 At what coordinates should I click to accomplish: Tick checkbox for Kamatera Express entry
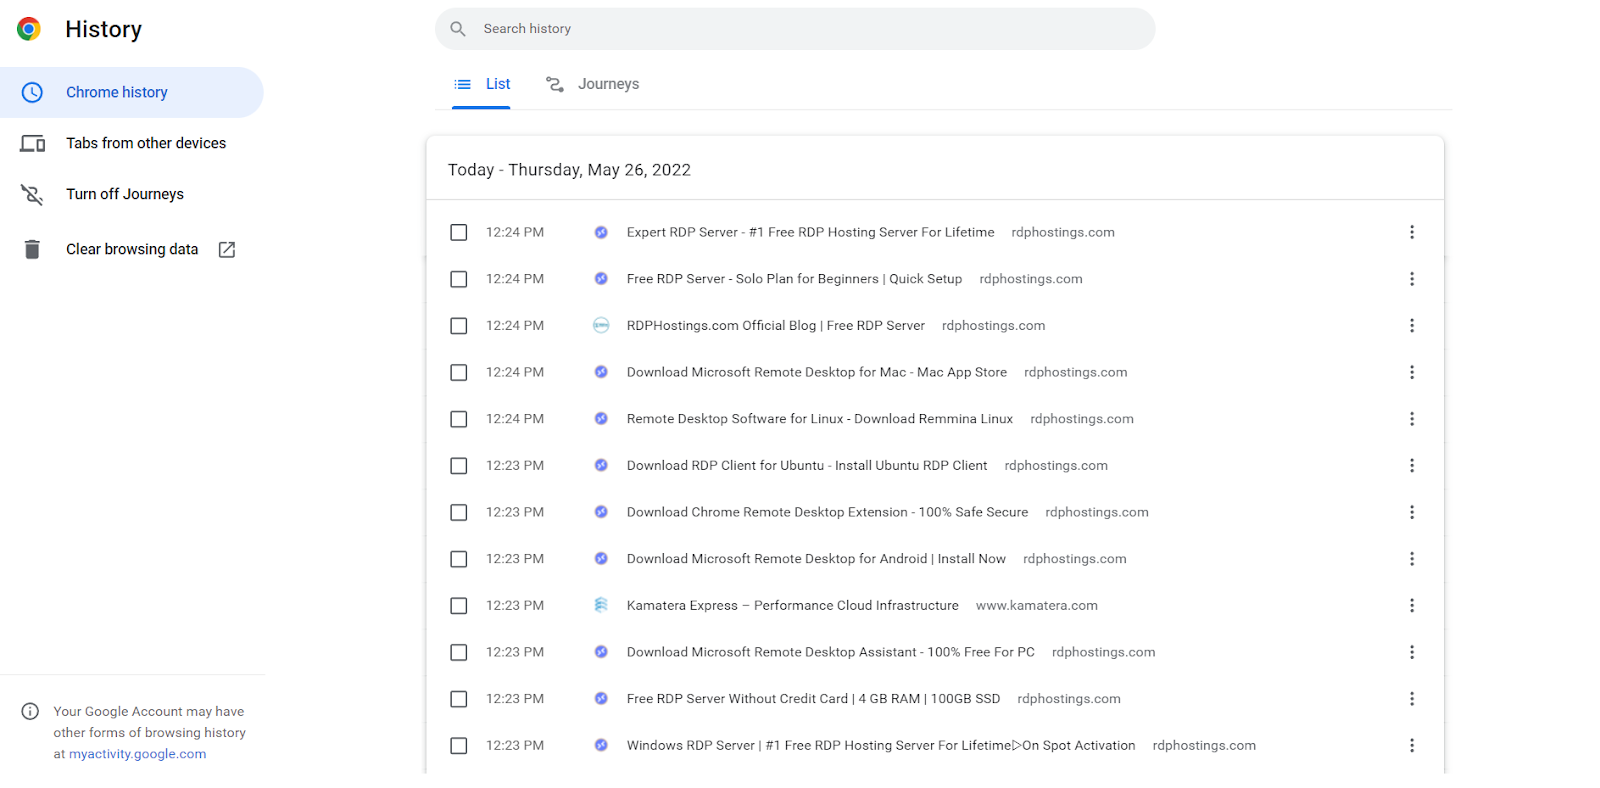tap(459, 605)
